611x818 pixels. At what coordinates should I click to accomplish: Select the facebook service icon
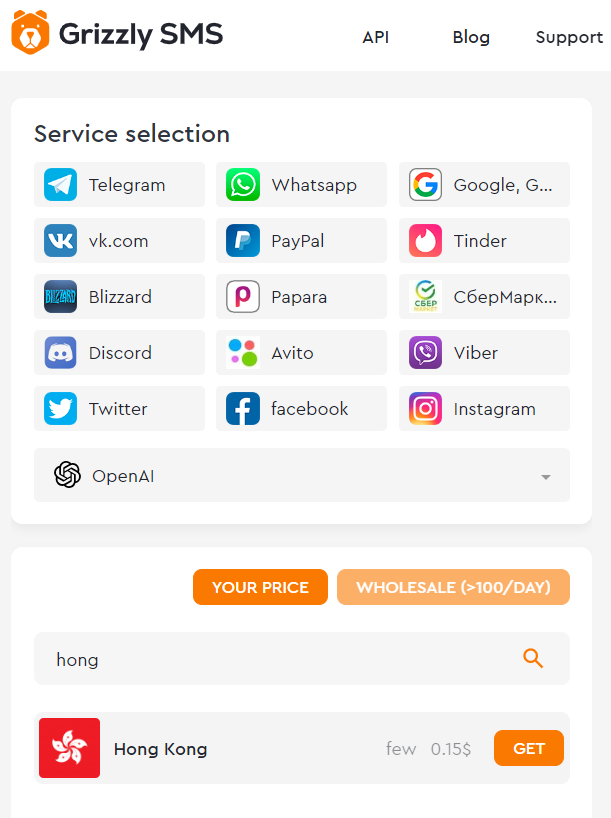[243, 408]
